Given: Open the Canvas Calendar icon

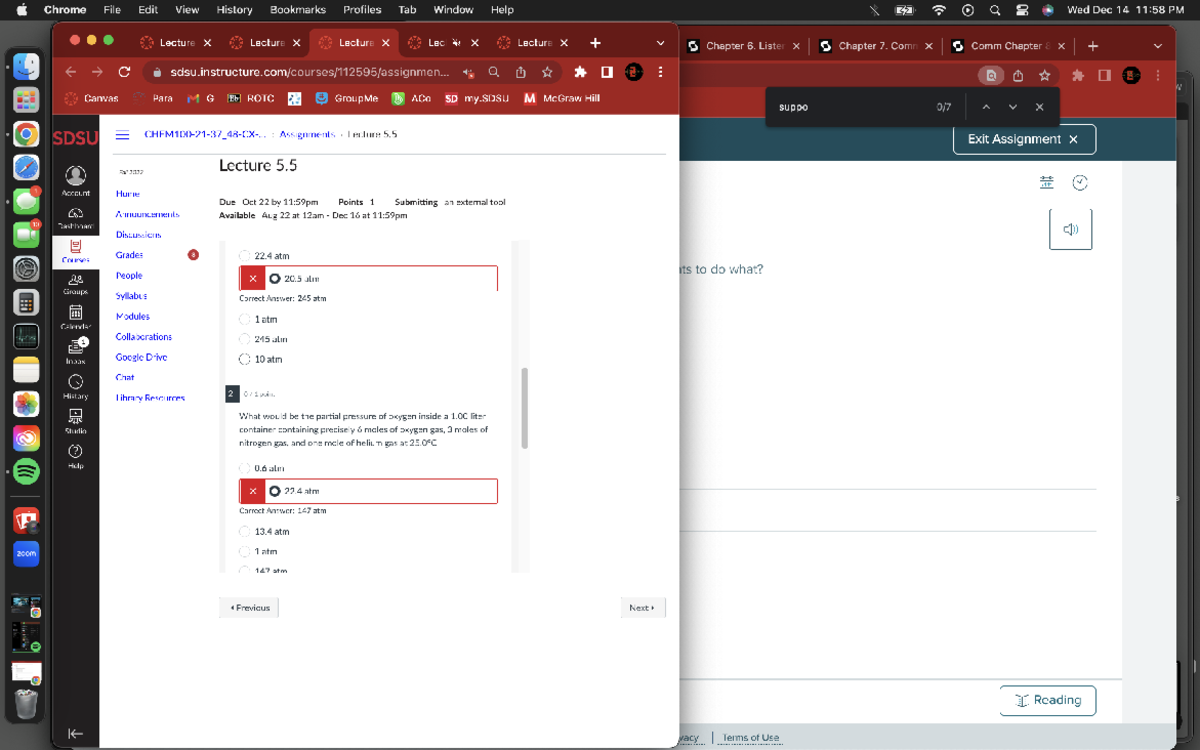Looking at the screenshot, I should coord(76,318).
